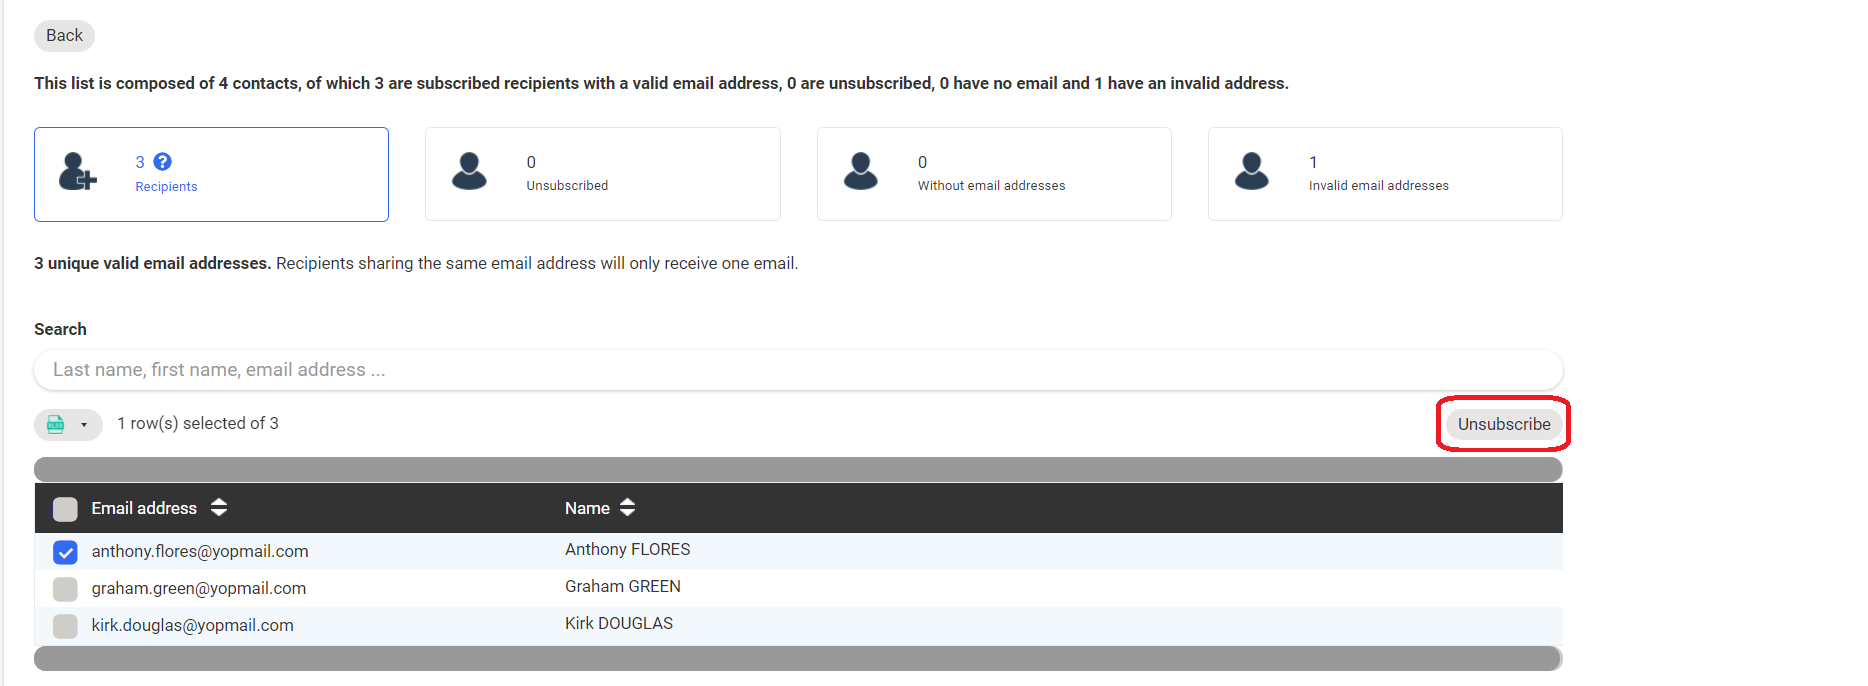Show the Invalid email addresses card
This screenshot has width=1868, height=686.
pyautogui.click(x=1384, y=174)
